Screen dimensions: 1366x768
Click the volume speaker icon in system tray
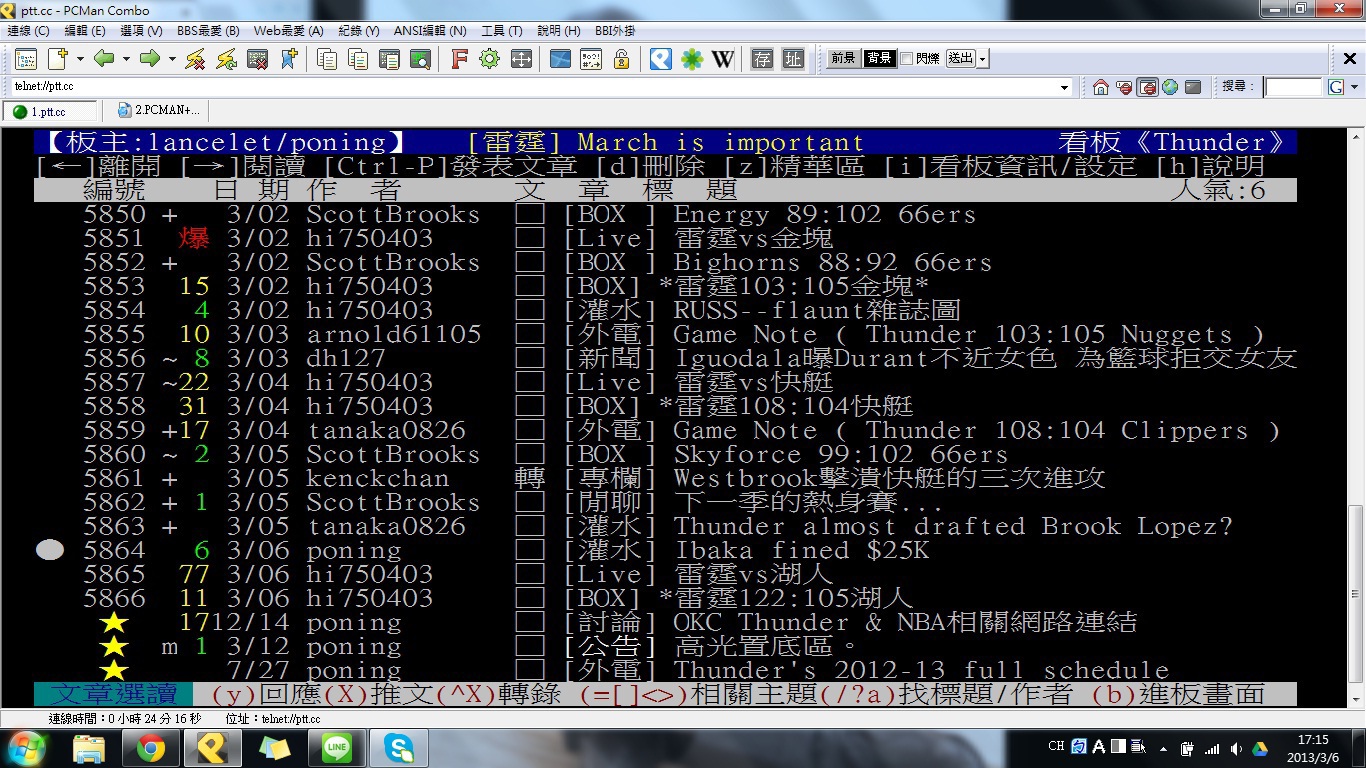click(x=1236, y=748)
